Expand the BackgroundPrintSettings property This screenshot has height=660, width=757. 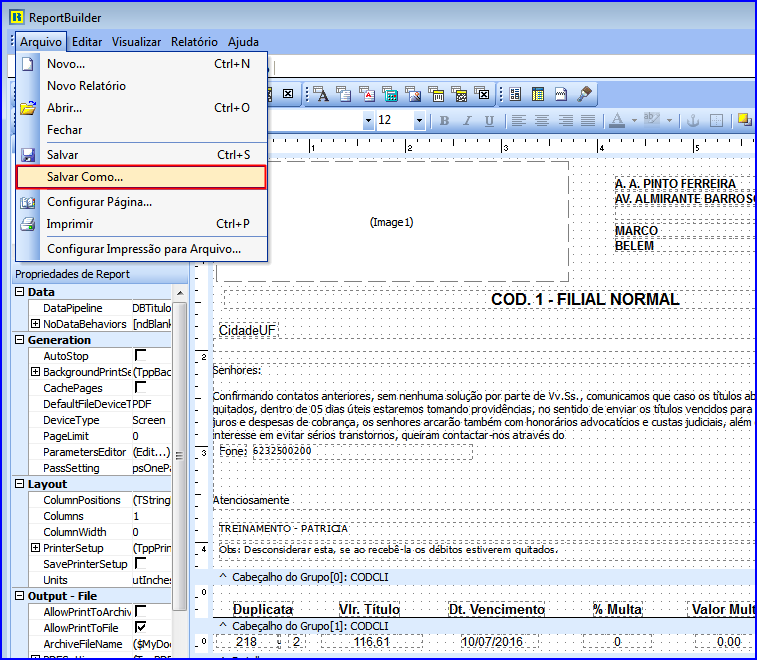point(35,372)
